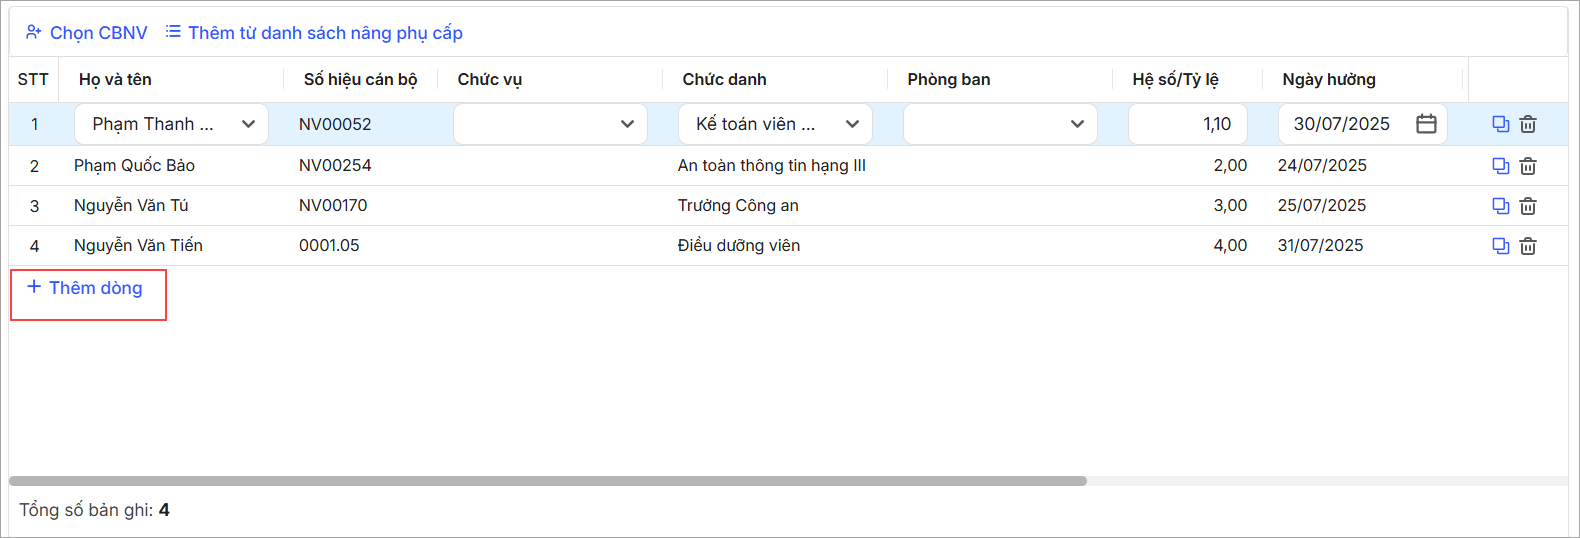The width and height of the screenshot is (1580, 538).
Task: Duplicate row 1 Phạm Thanh entry
Action: [x=1500, y=124]
